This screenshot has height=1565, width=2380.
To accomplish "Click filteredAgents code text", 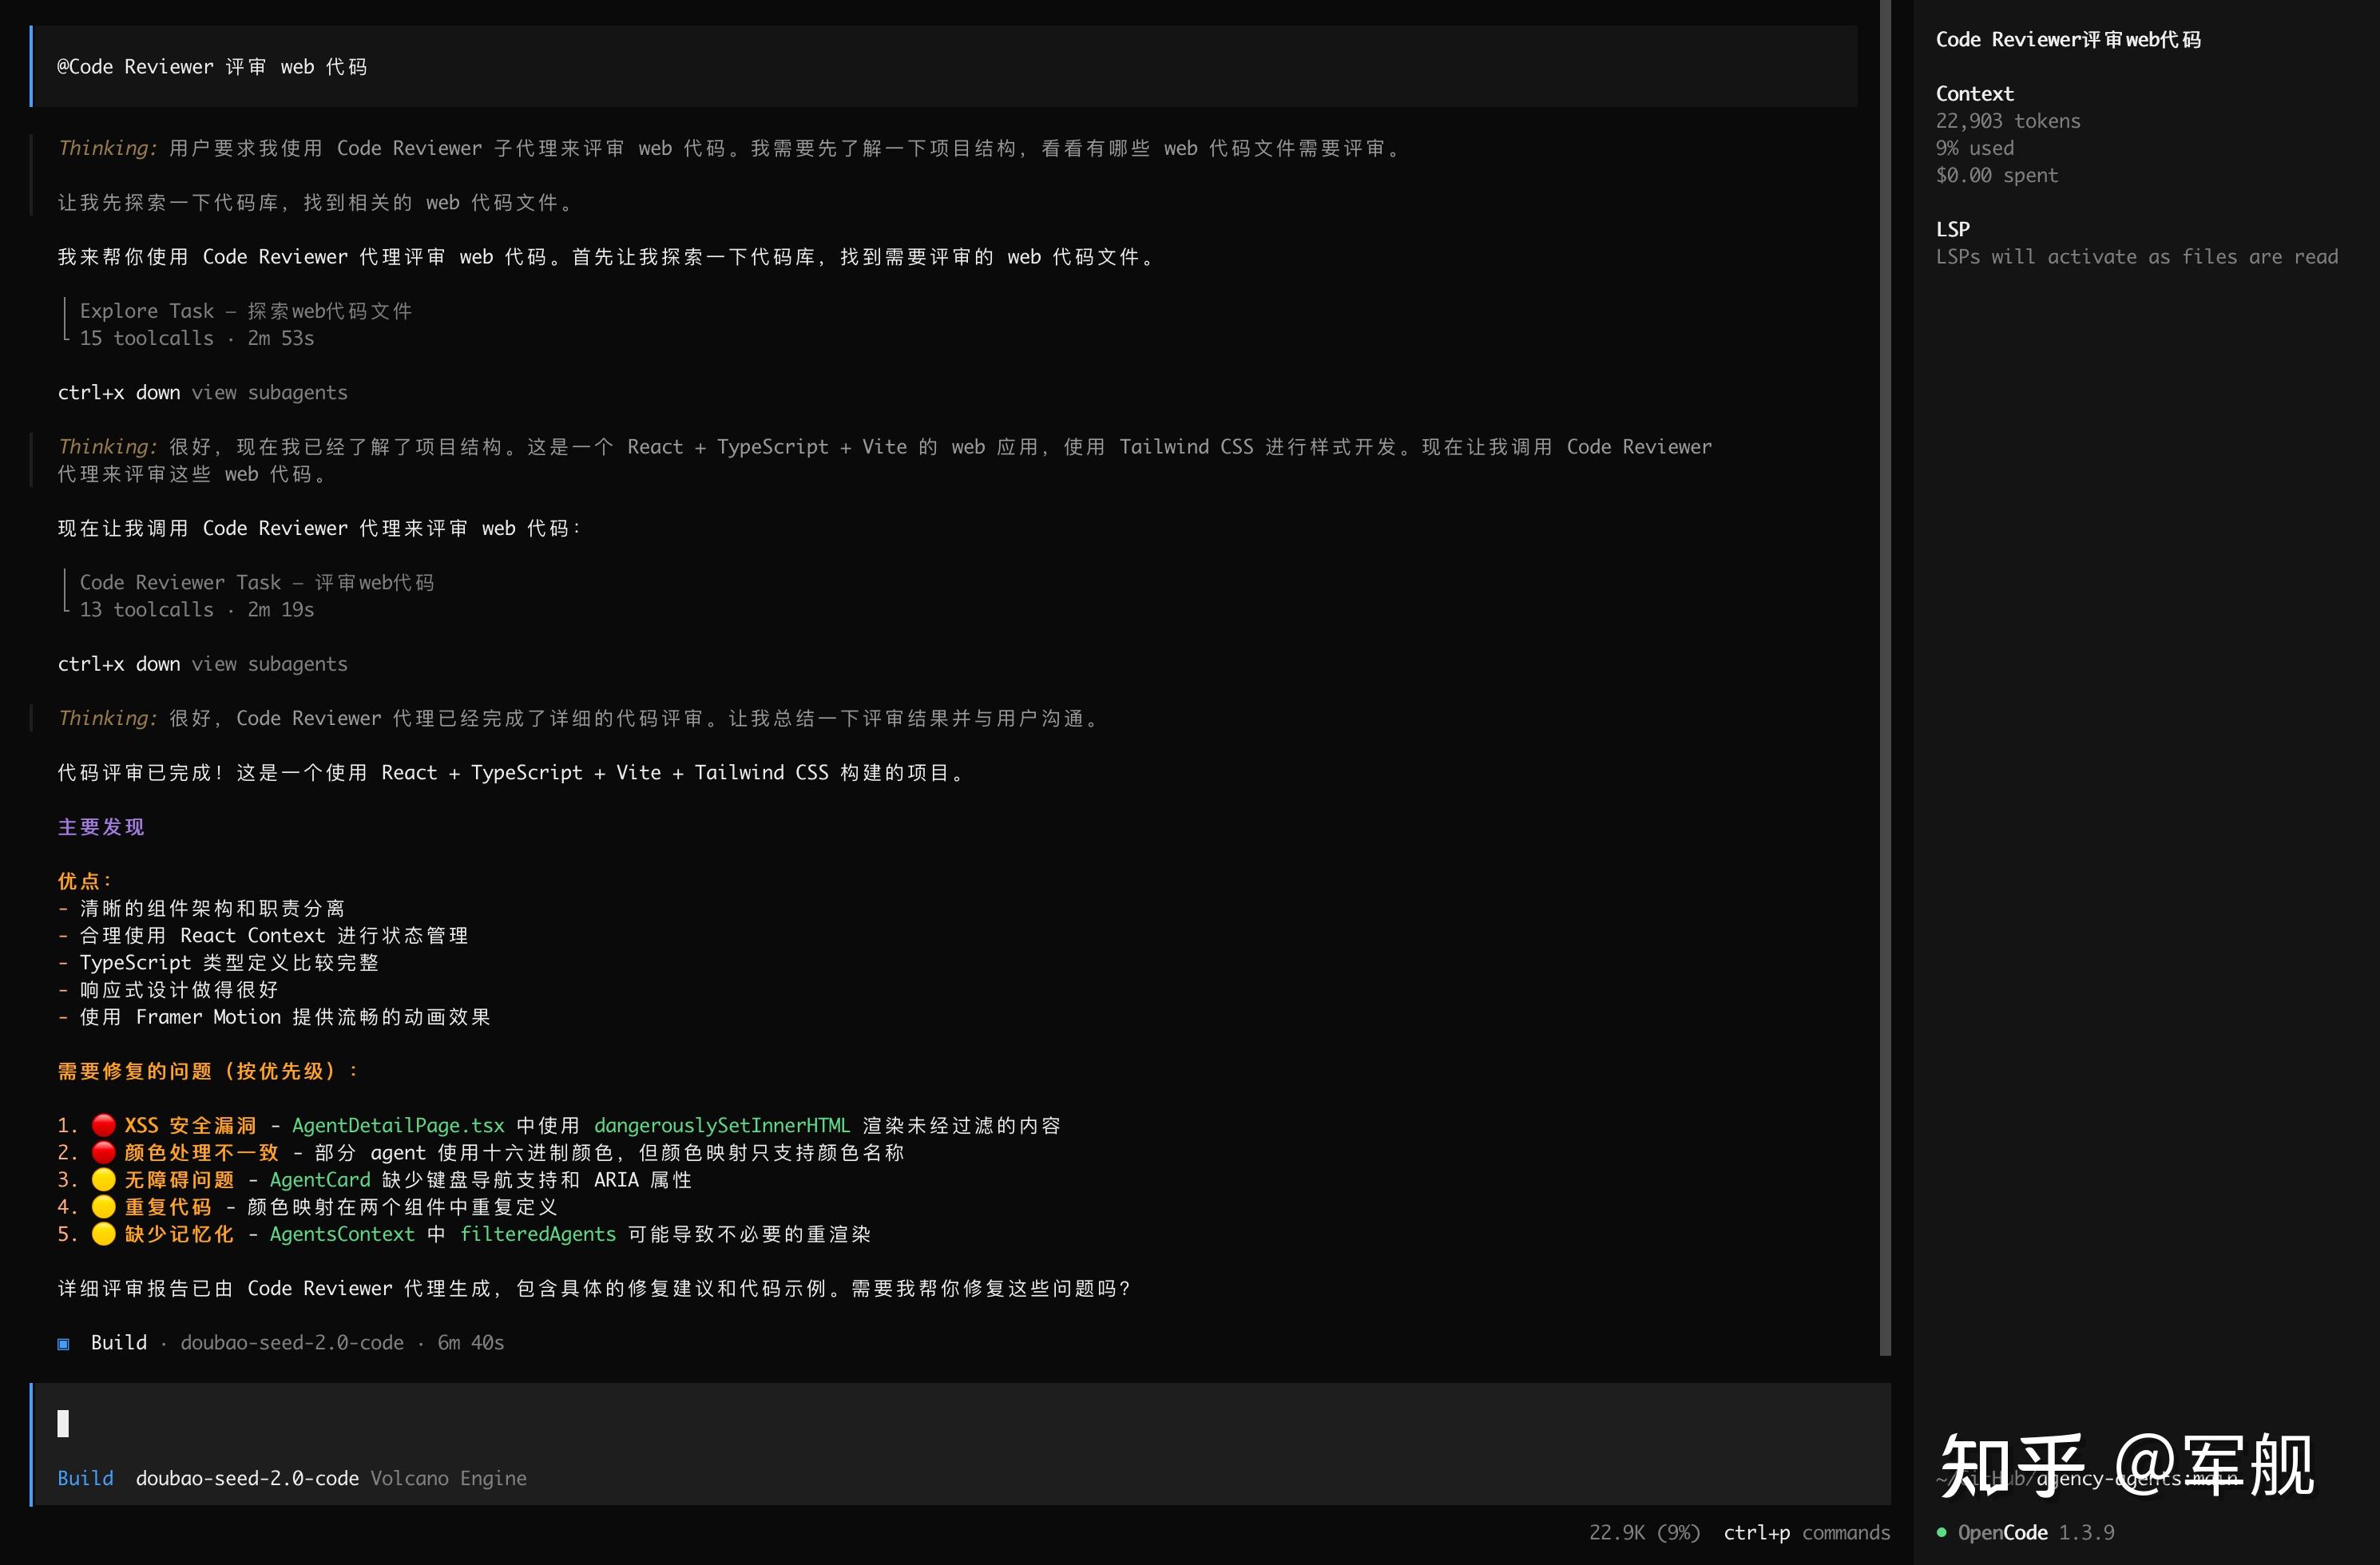I will 538,1234.
